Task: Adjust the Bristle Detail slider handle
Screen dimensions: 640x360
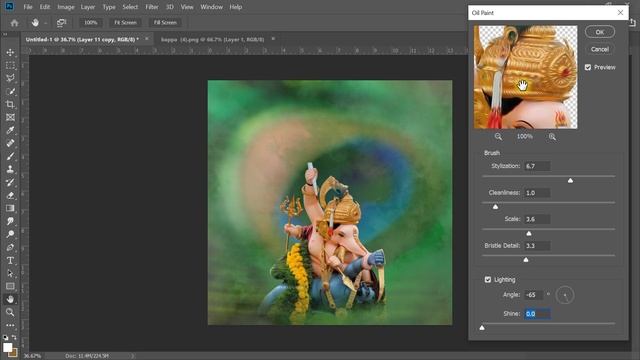Action: 526,260
